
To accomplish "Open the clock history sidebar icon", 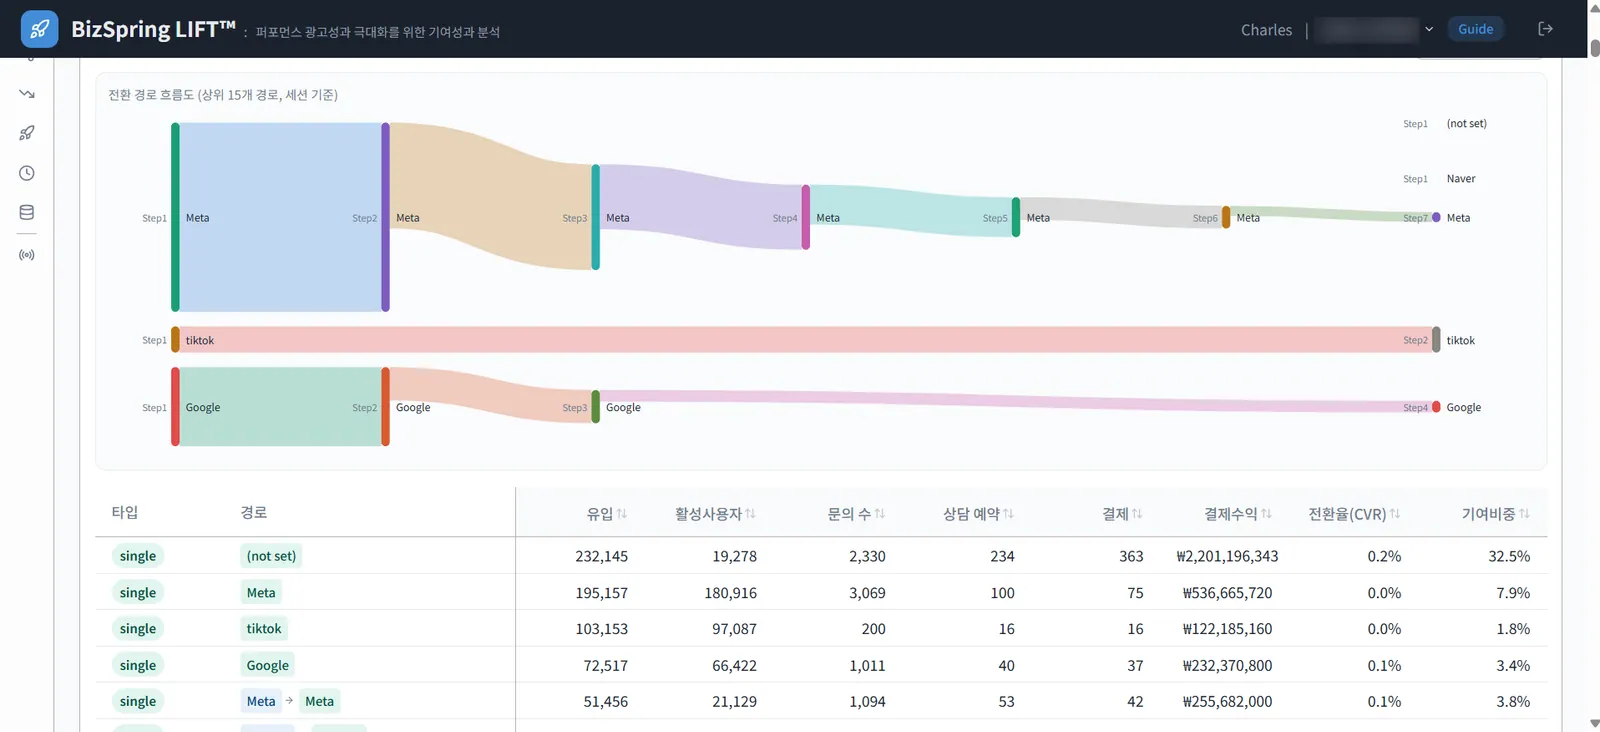I will [27, 173].
